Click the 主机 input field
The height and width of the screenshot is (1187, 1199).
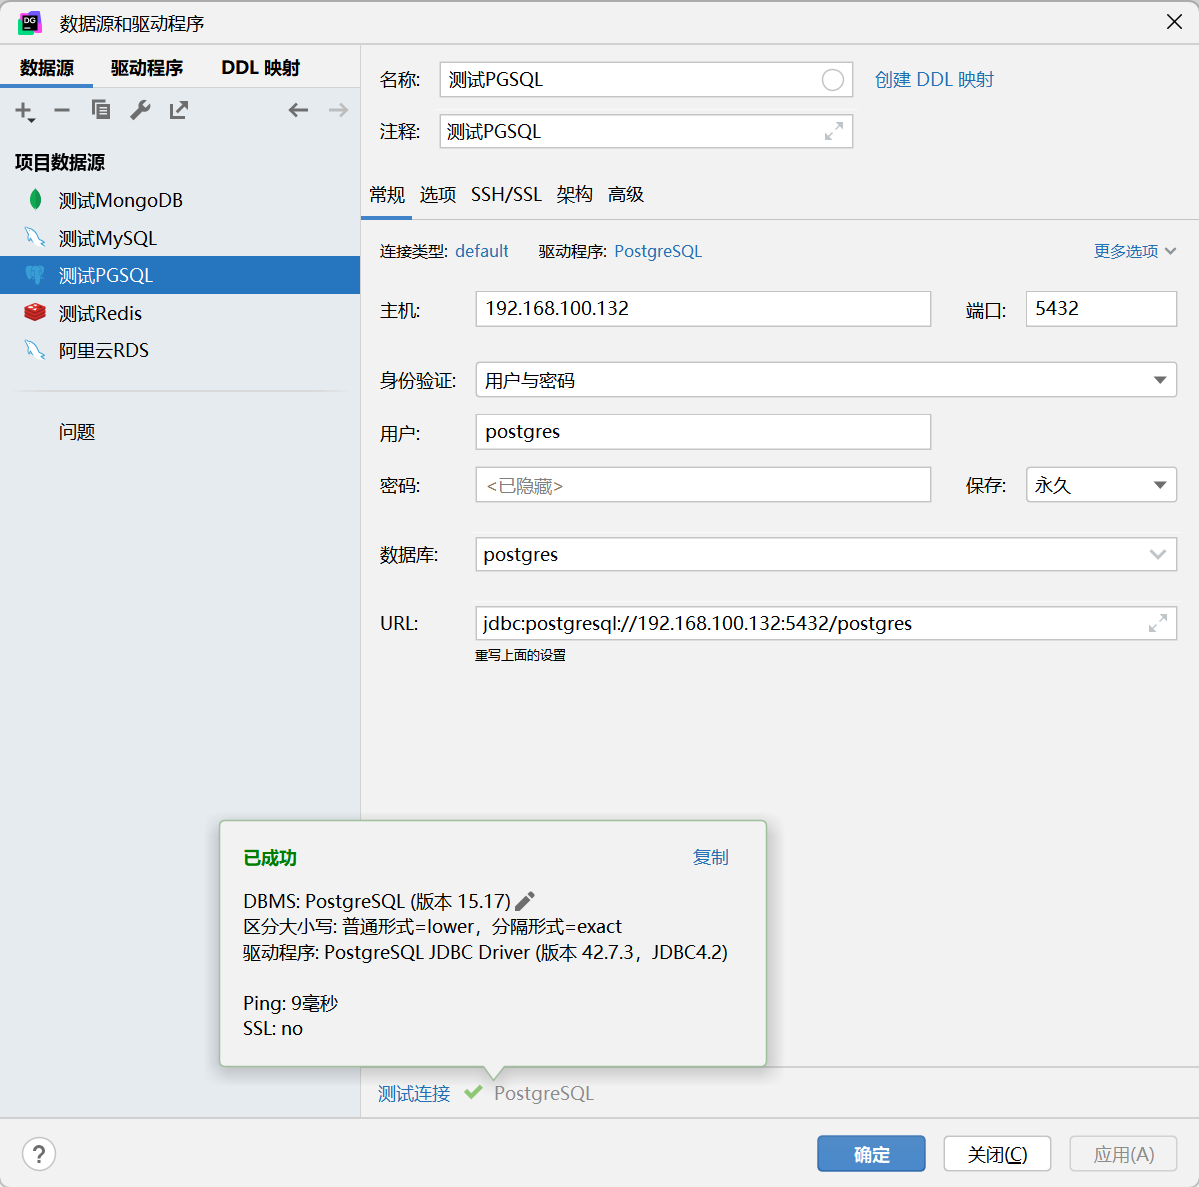(x=703, y=309)
